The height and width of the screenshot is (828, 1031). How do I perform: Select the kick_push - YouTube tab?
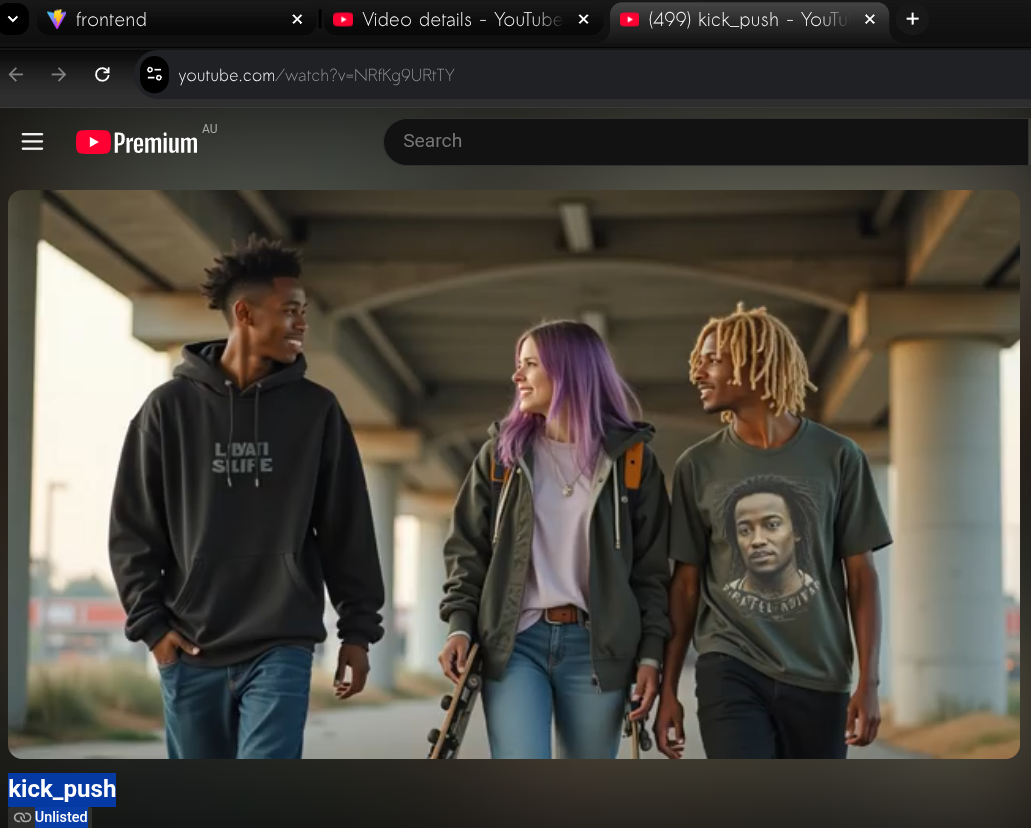pos(748,20)
